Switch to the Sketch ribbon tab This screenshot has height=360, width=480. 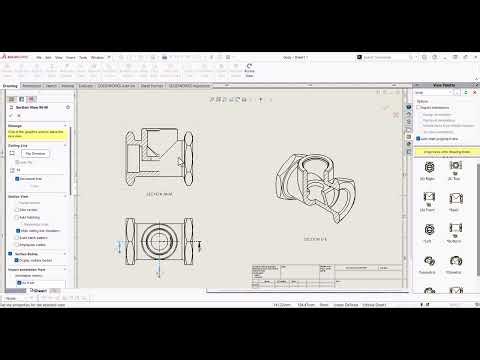(51, 86)
